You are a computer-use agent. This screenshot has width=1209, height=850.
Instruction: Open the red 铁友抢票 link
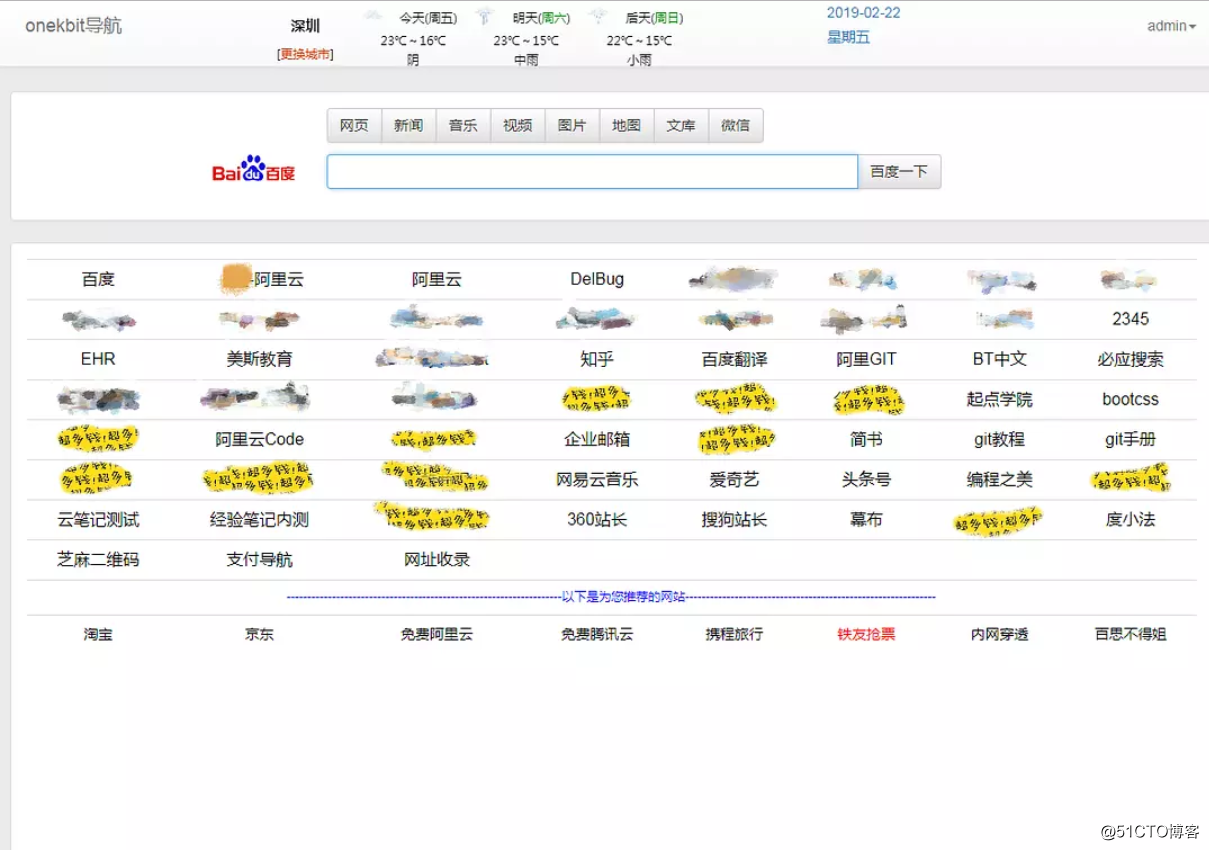(x=866, y=634)
